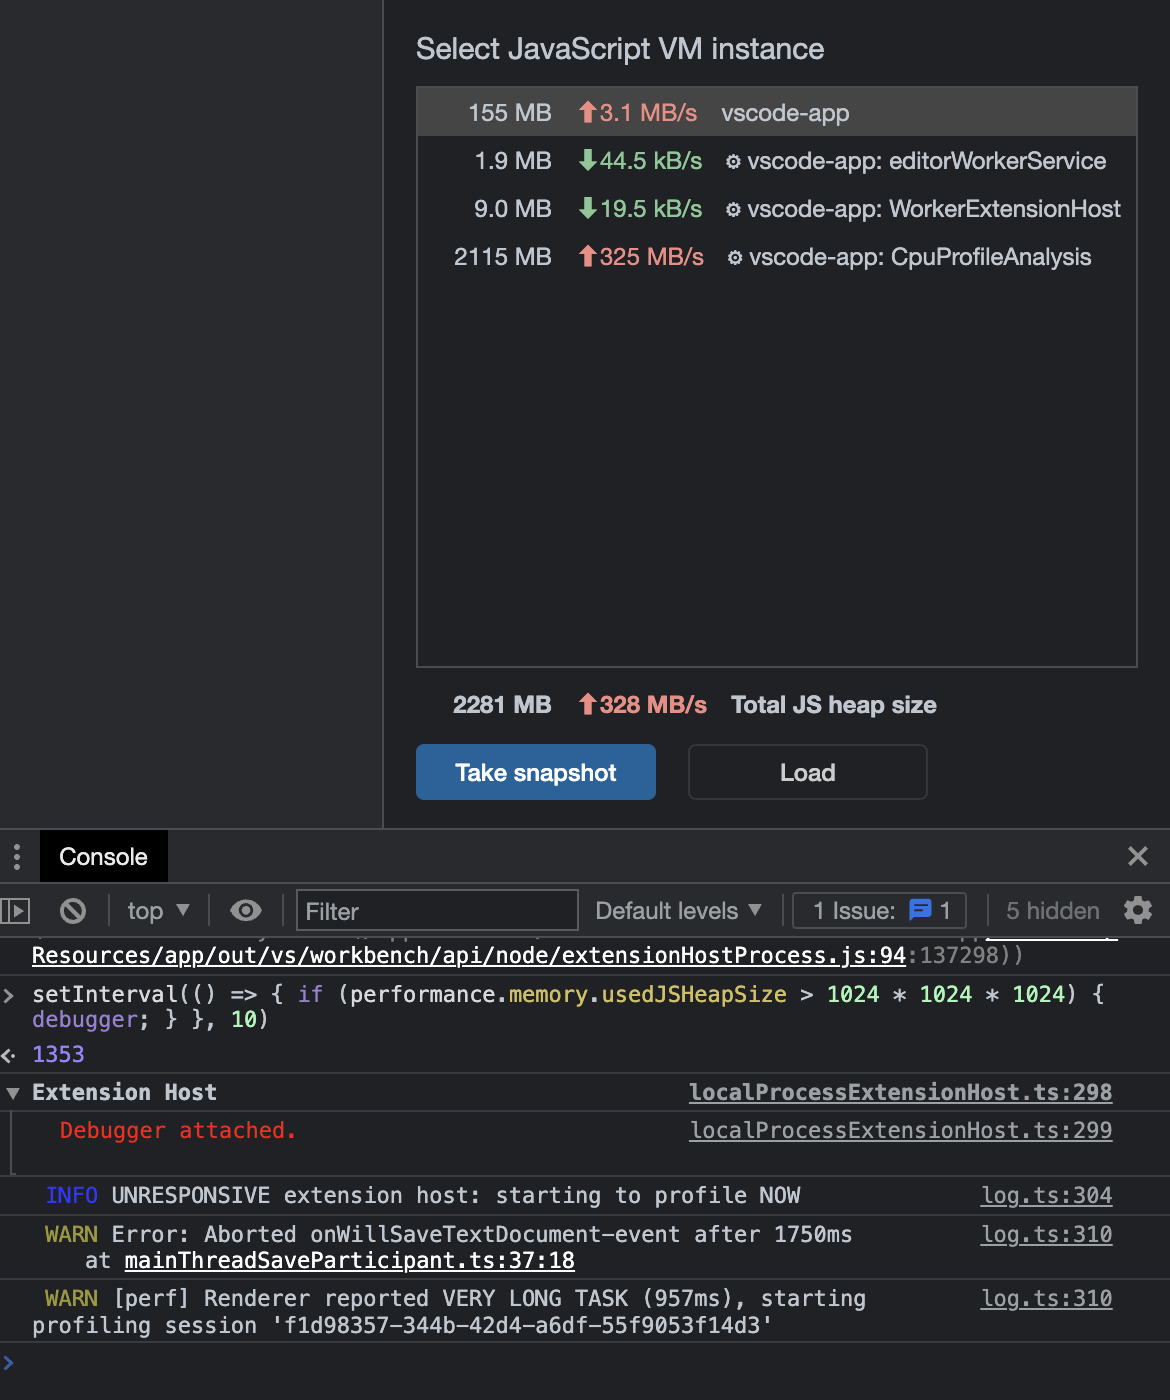Click the gear beside WorkerExtensionHost worker
The width and height of the screenshot is (1170, 1400).
click(x=734, y=209)
